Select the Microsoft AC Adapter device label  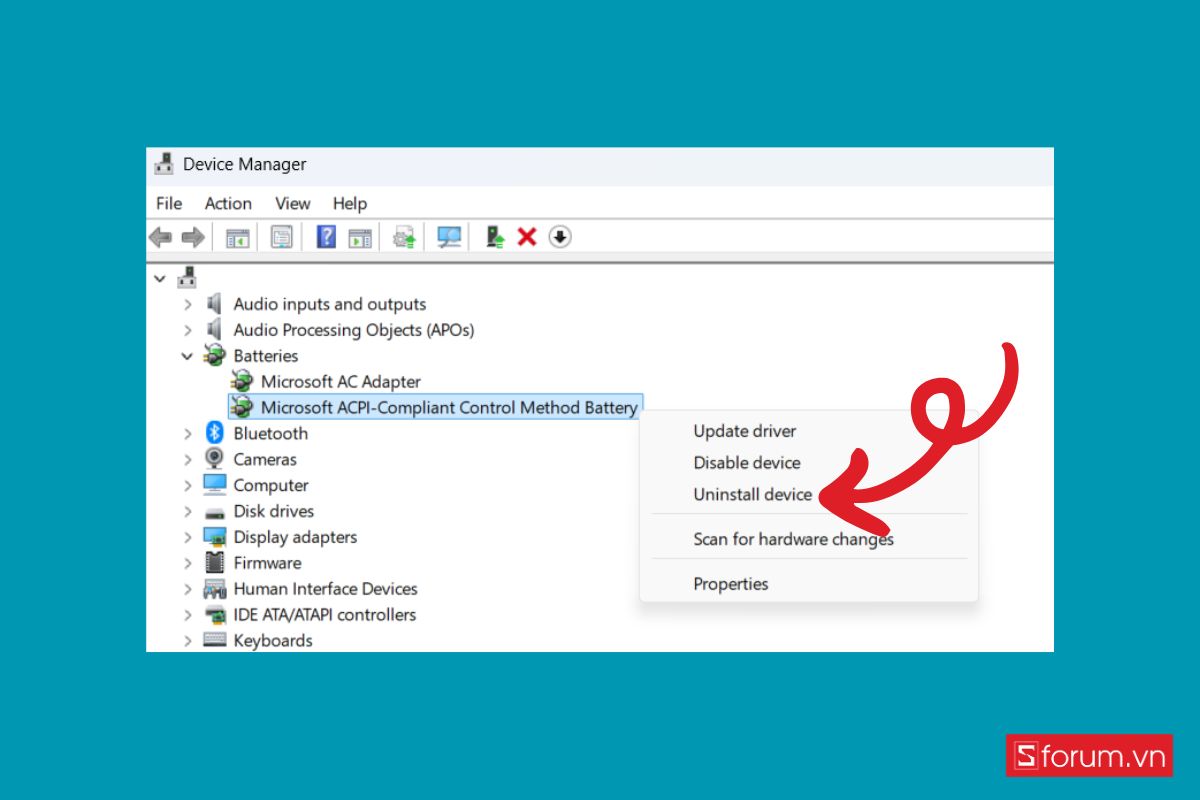341,381
